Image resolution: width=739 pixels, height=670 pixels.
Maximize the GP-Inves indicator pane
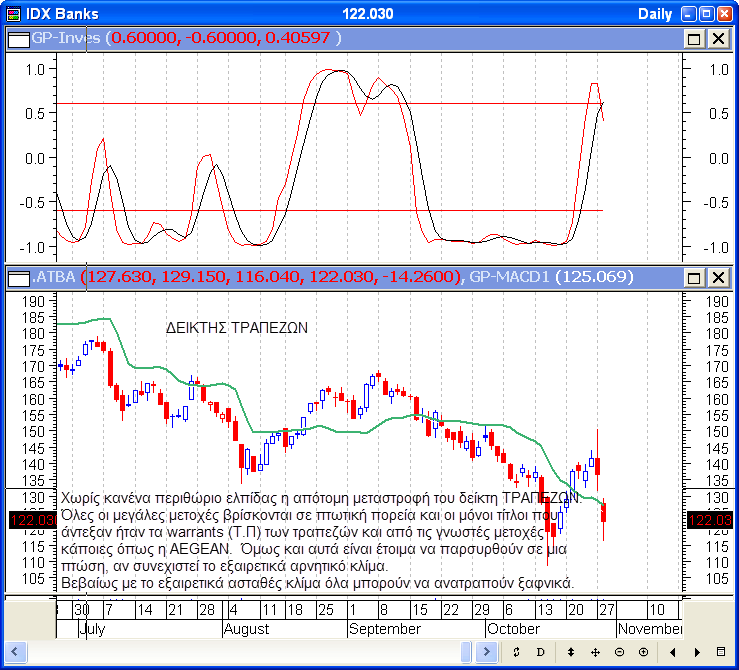[695, 38]
